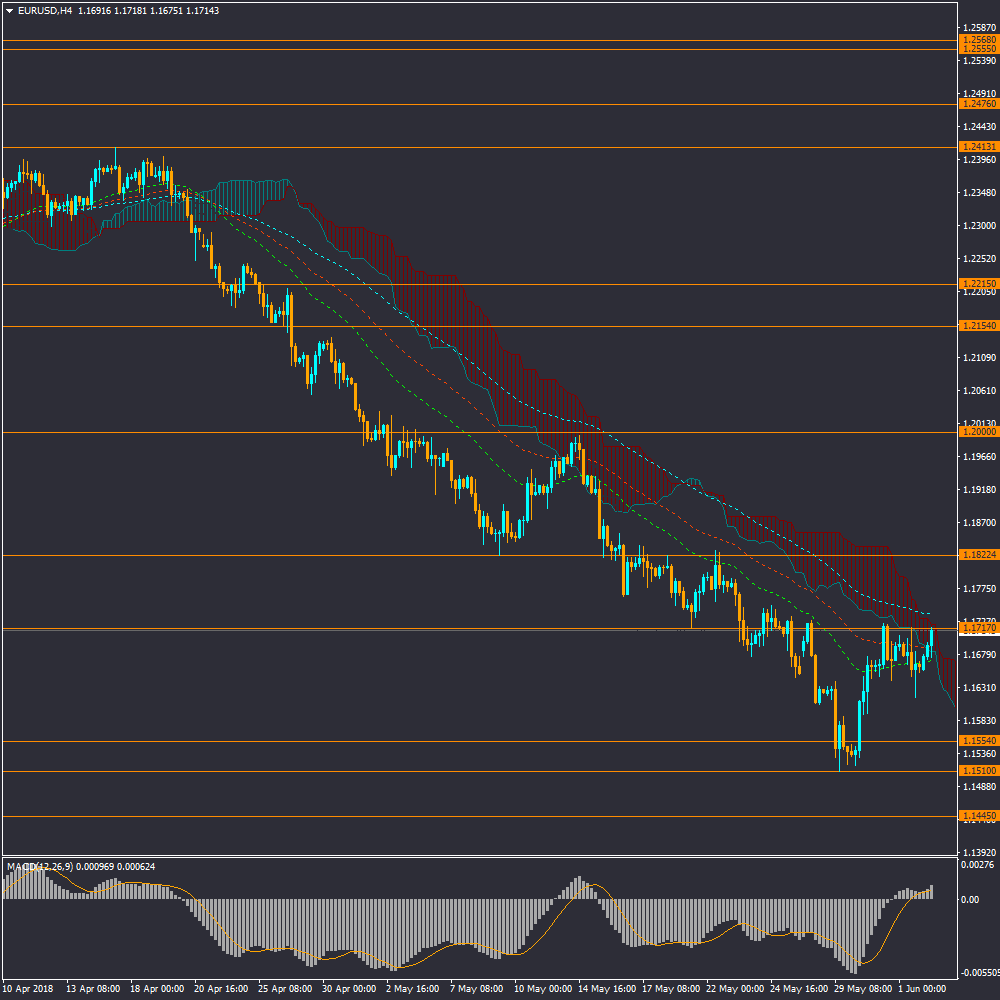Viewport: 1000px width, 1000px height.
Task: Click the 1.14450 price level label
Action: 977,816
